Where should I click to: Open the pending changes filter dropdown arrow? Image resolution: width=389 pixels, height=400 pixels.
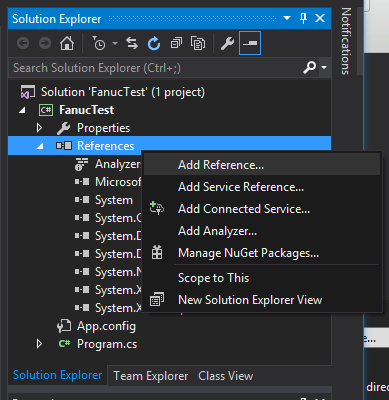[115, 43]
